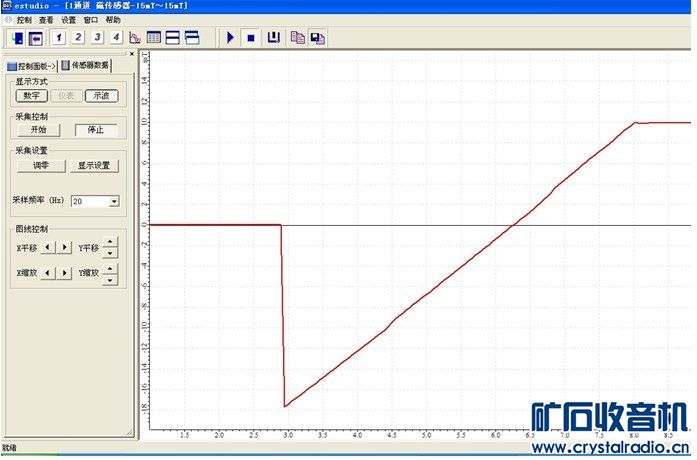
Task: Click the 开始 acquisition button
Action: click(39, 130)
